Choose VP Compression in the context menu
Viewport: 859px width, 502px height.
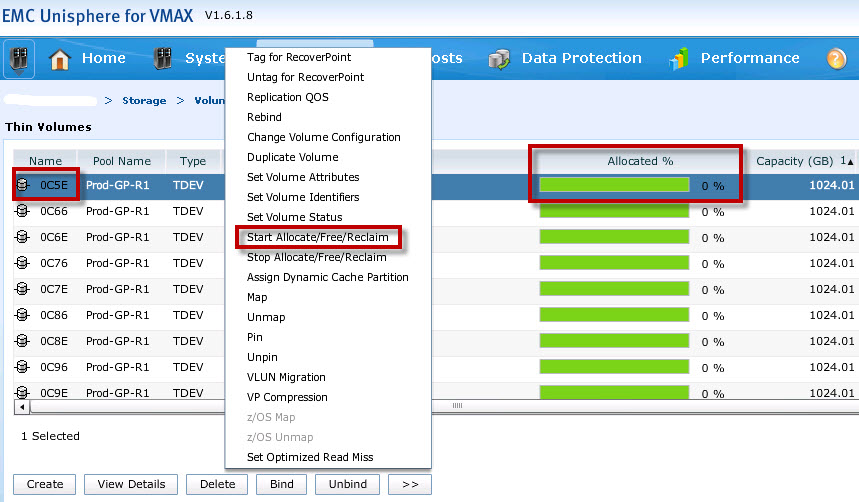(287, 397)
